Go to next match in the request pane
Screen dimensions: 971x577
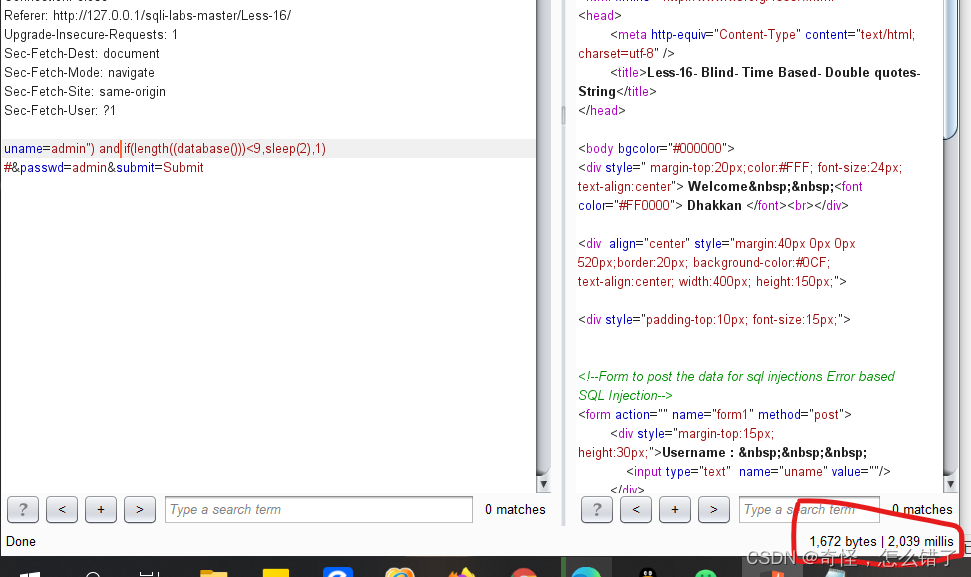coord(140,510)
